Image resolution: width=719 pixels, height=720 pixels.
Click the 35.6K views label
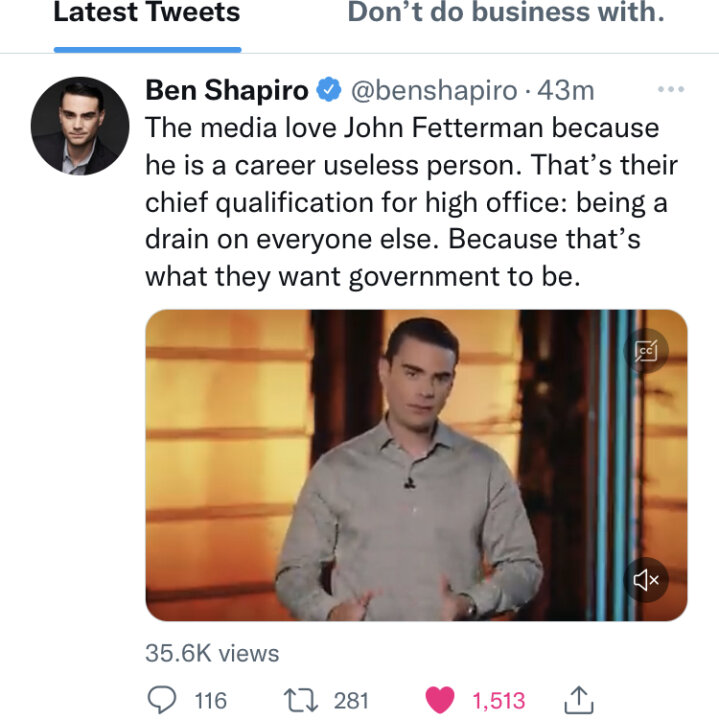[212, 653]
